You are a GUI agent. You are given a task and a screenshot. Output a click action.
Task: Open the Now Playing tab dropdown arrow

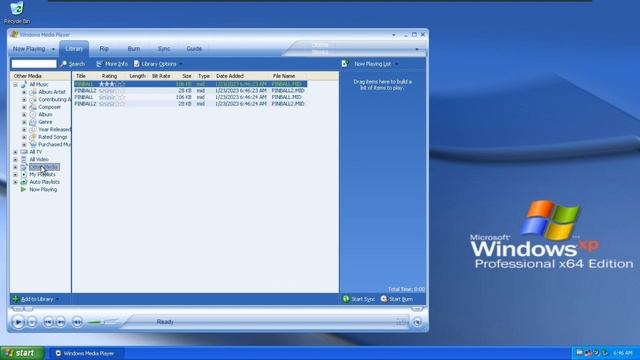53,49
